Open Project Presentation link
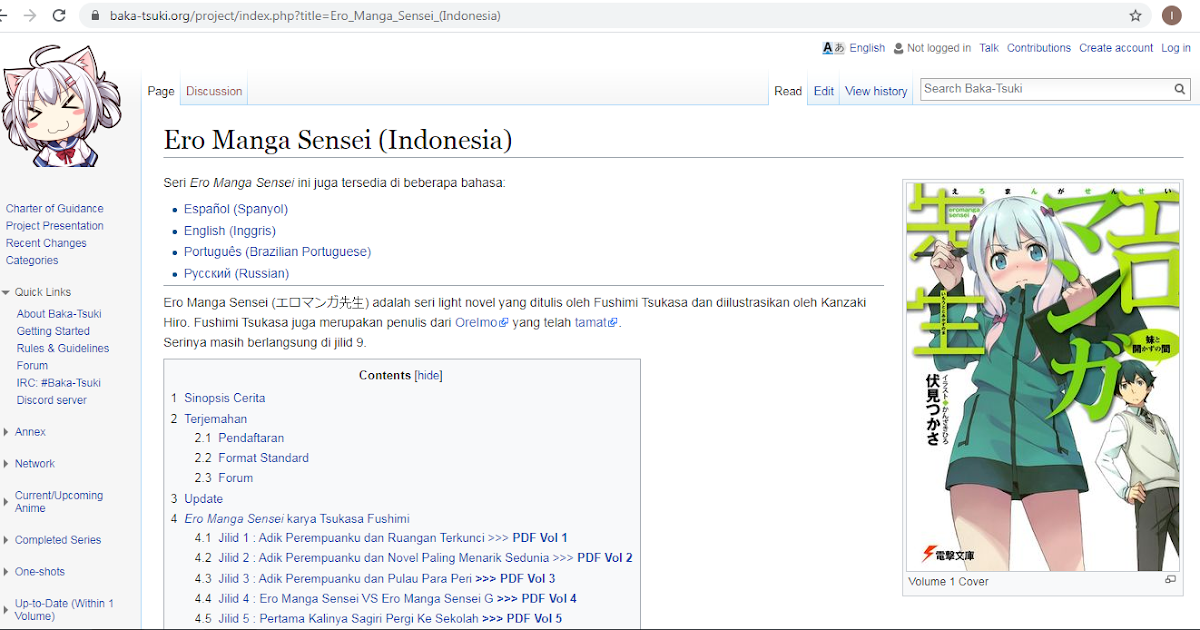 (55, 226)
